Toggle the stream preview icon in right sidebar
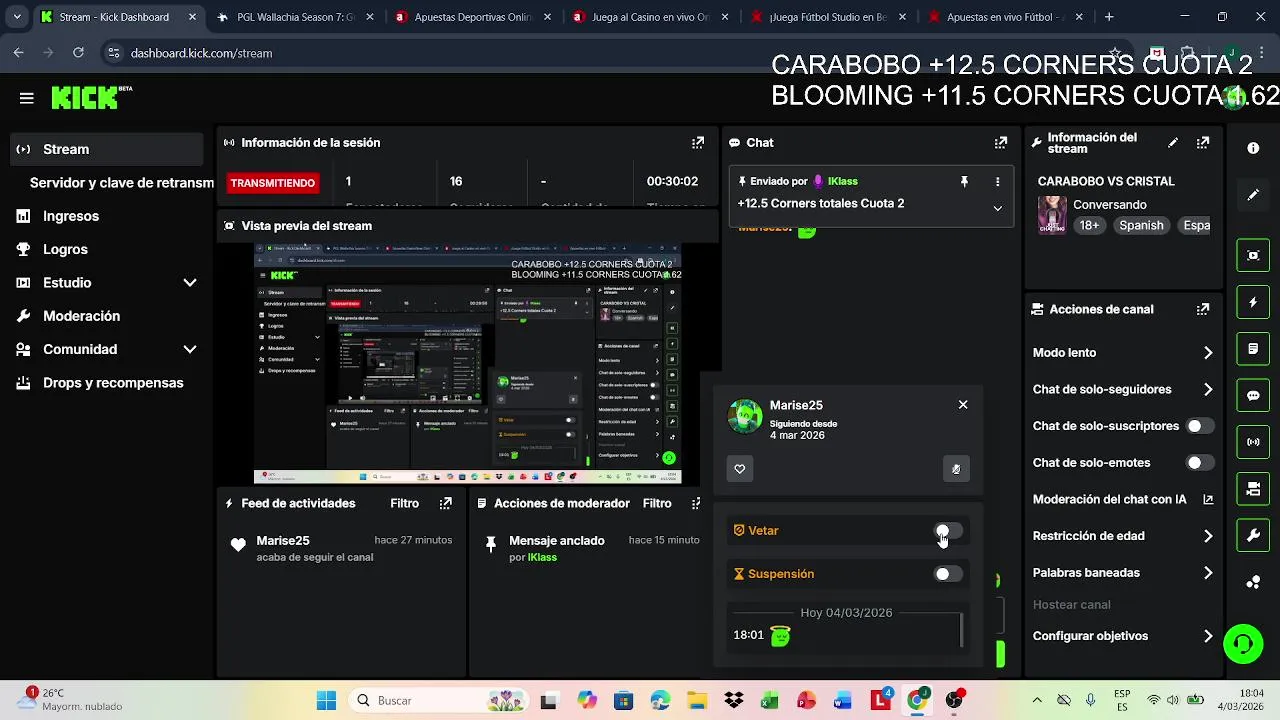This screenshot has height=720, width=1280. (1253, 255)
